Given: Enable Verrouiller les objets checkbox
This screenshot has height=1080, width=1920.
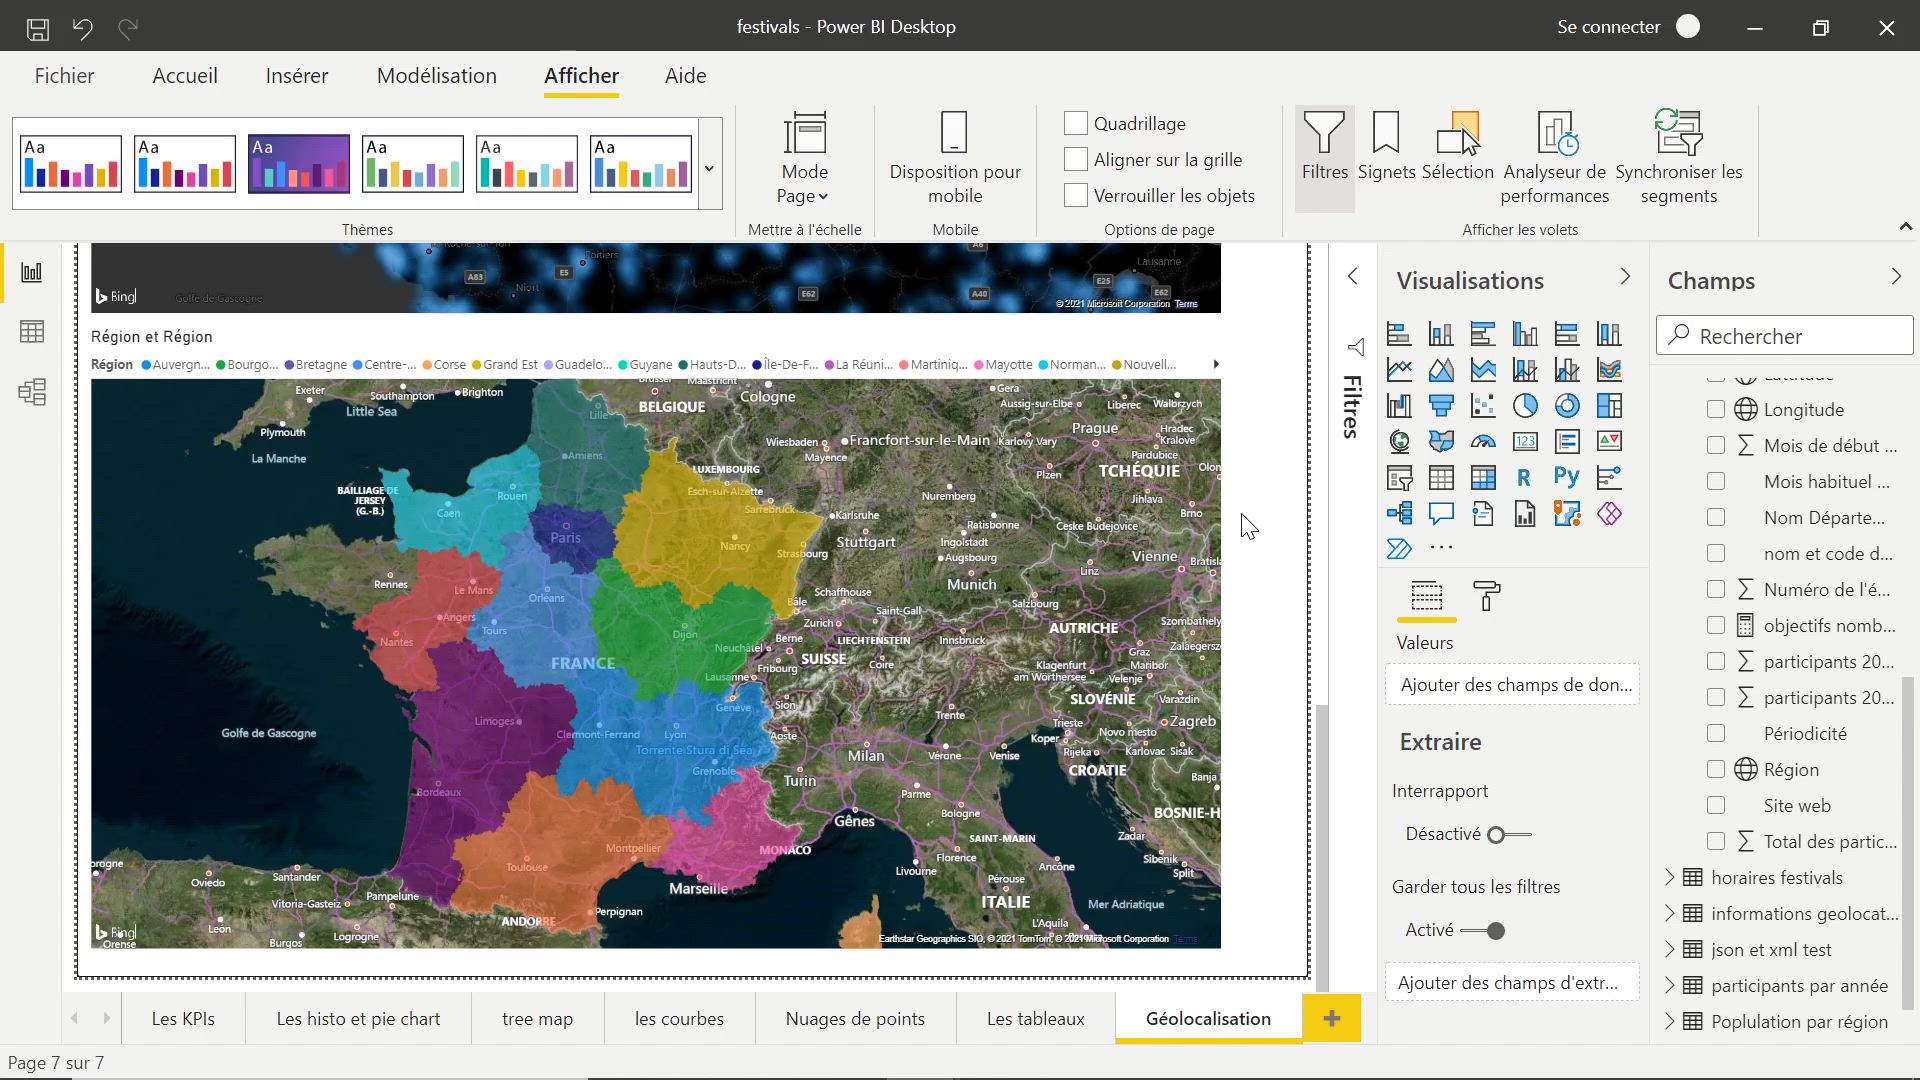Looking at the screenshot, I should coord(1076,195).
